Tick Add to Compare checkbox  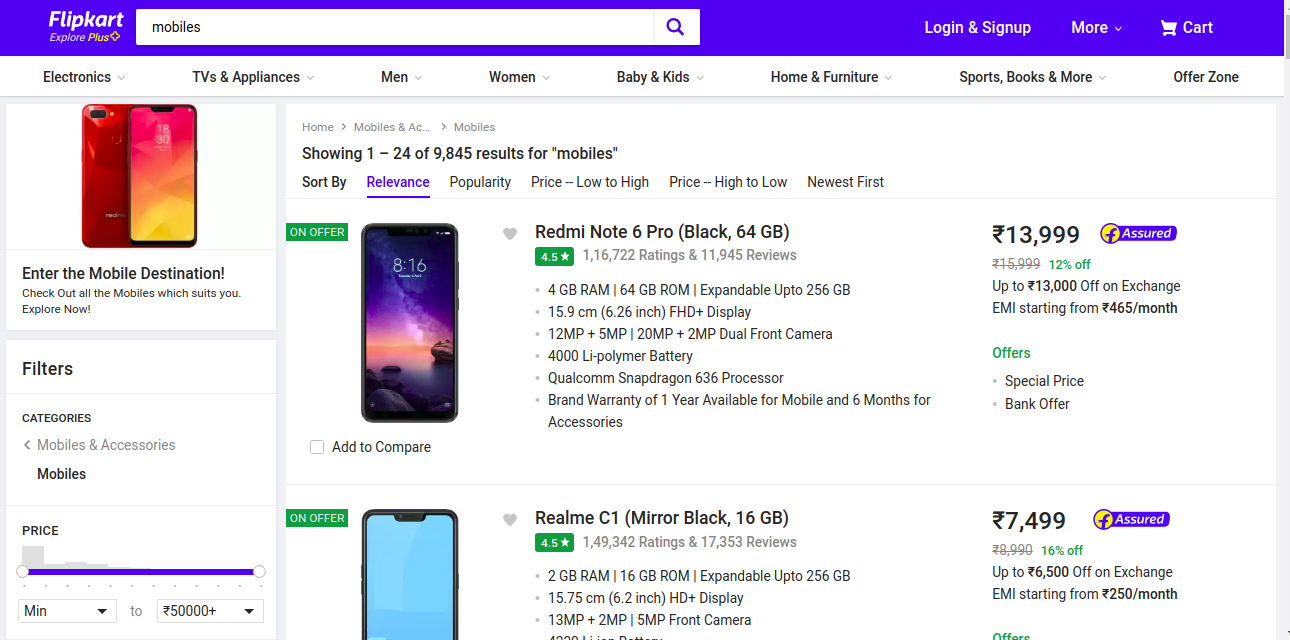[x=317, y=447]
